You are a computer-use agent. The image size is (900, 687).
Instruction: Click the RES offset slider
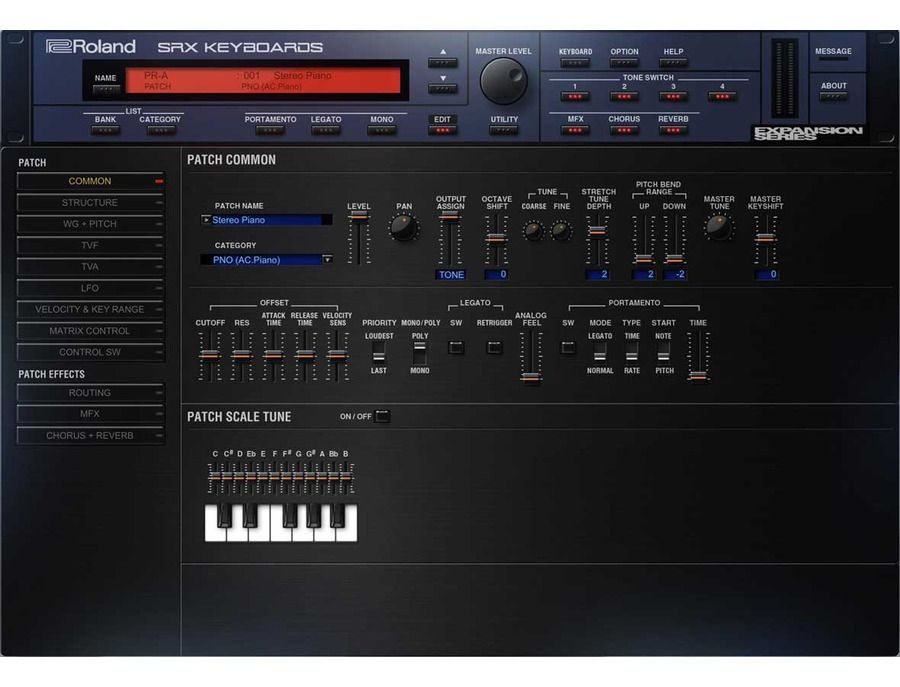(x=242, y=356)
